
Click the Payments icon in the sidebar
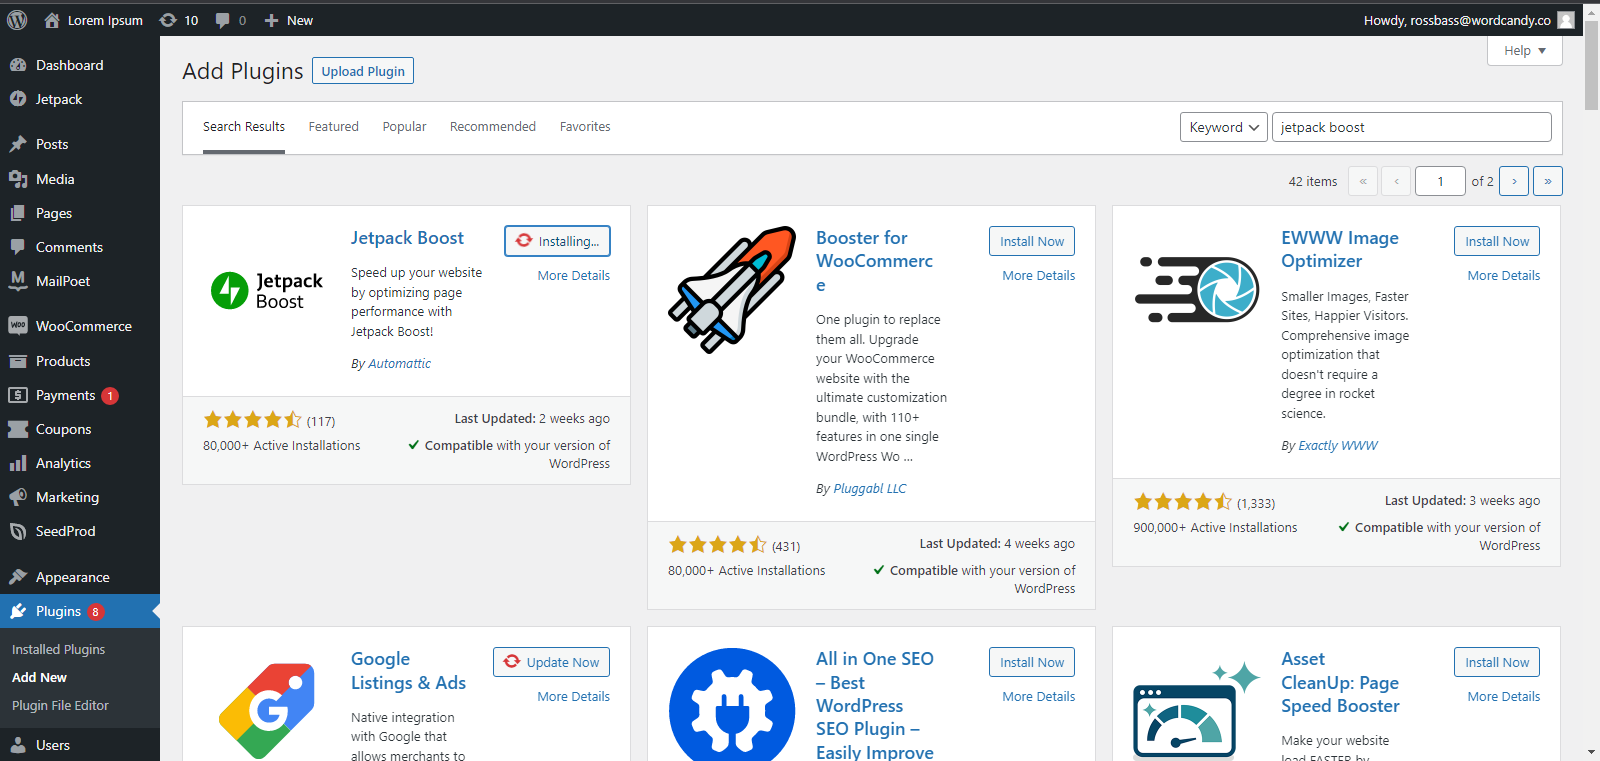pos(18,395)
